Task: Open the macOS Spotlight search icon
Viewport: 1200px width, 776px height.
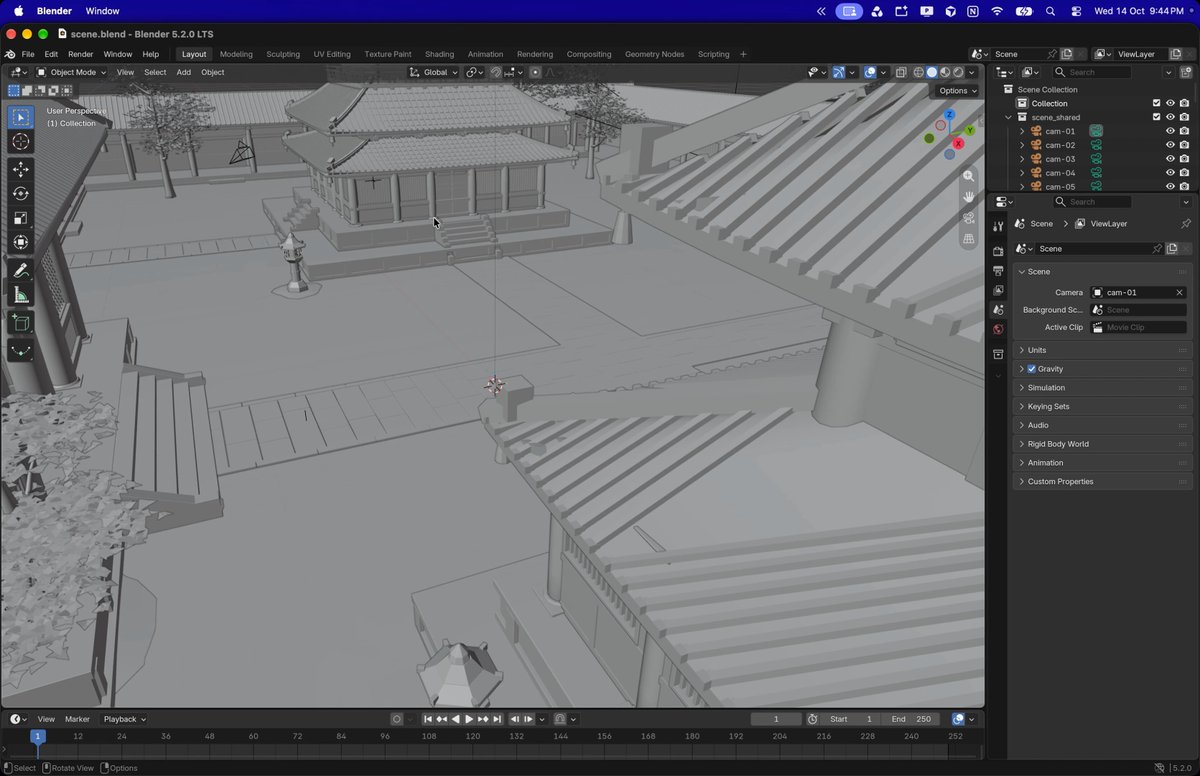Action: click(x=1050, y=11)
